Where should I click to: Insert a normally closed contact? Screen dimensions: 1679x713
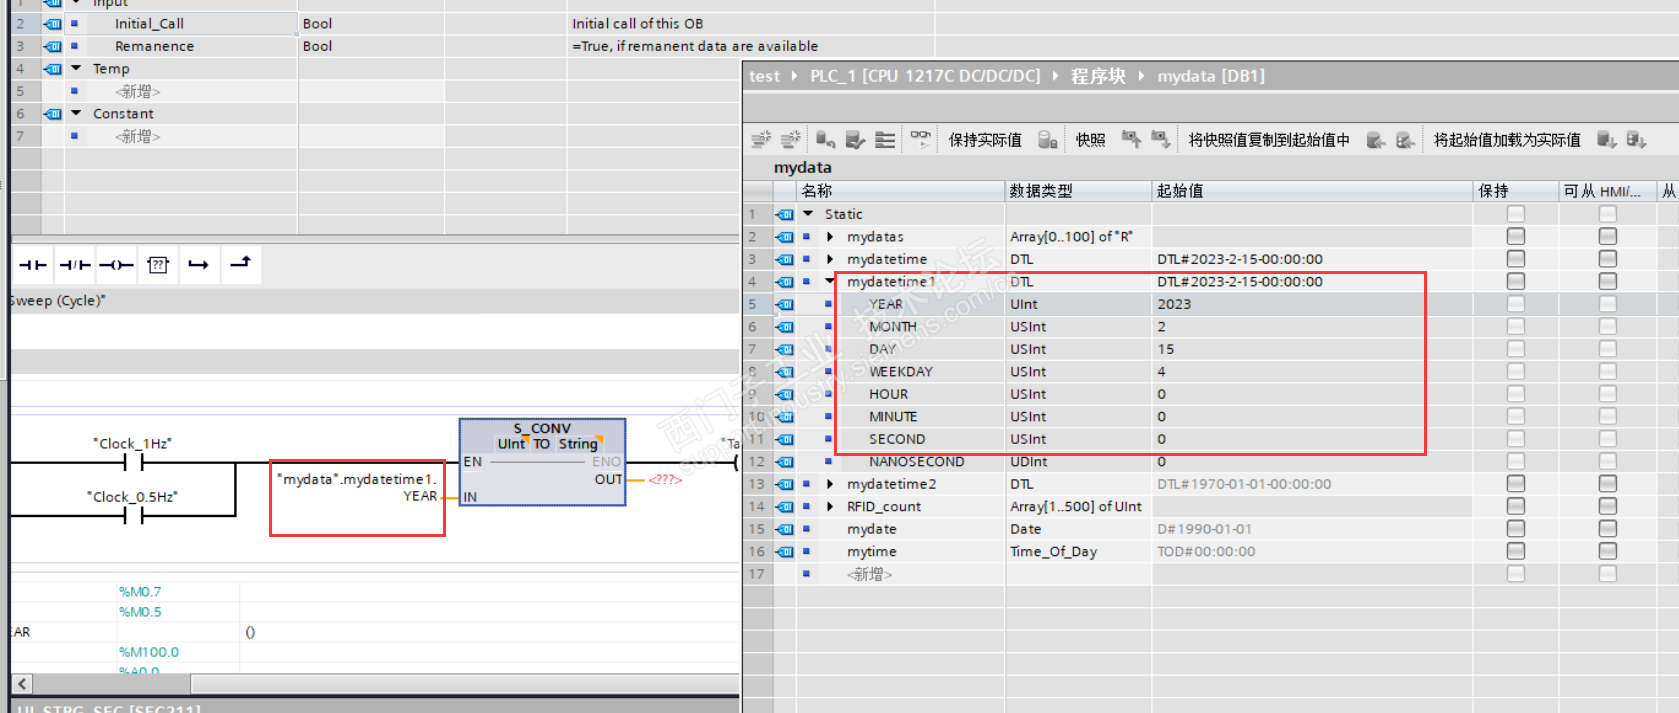point(75,265)
